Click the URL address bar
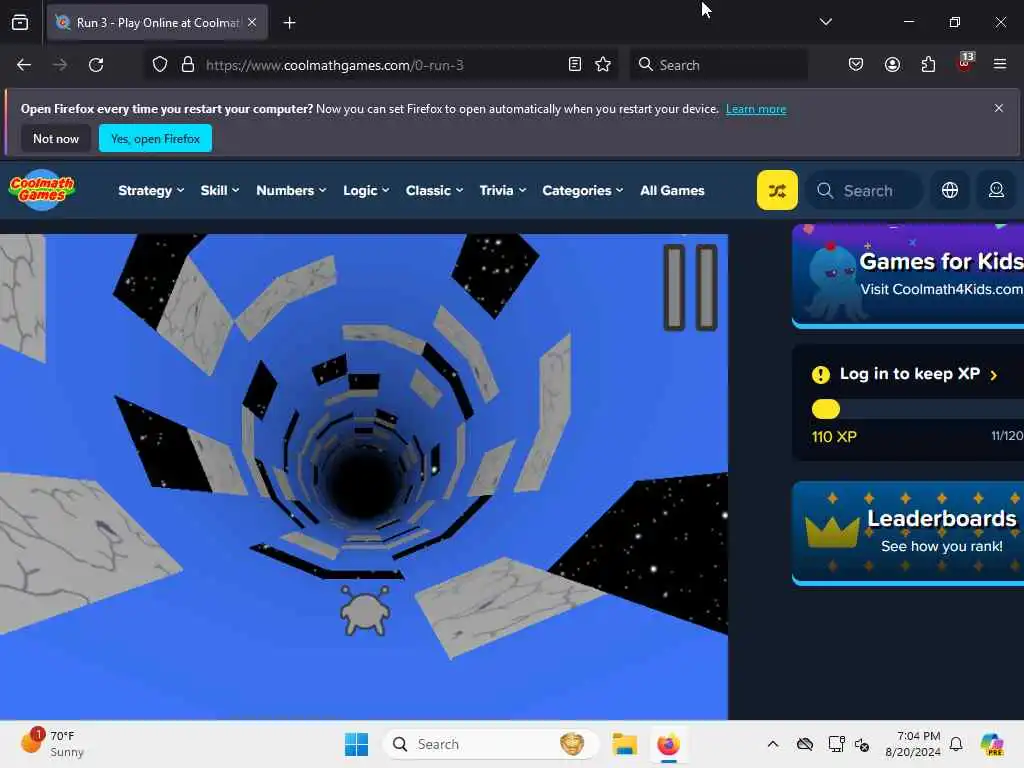Screen dimensions: 1024x768 coord(382,65)
